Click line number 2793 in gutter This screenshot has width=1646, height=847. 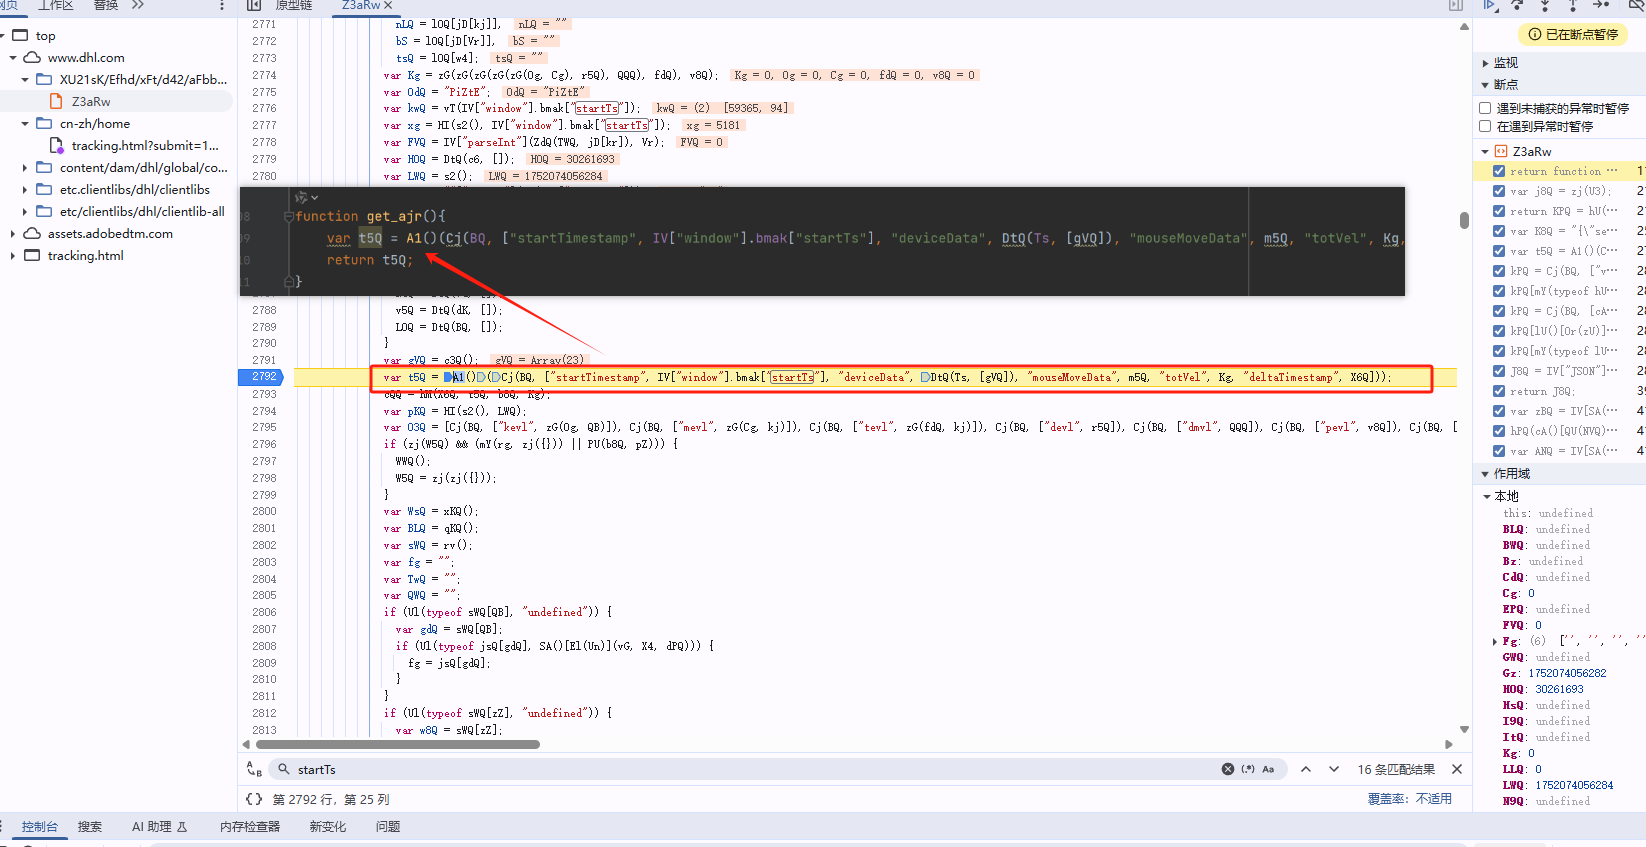(x=265, y=394)
